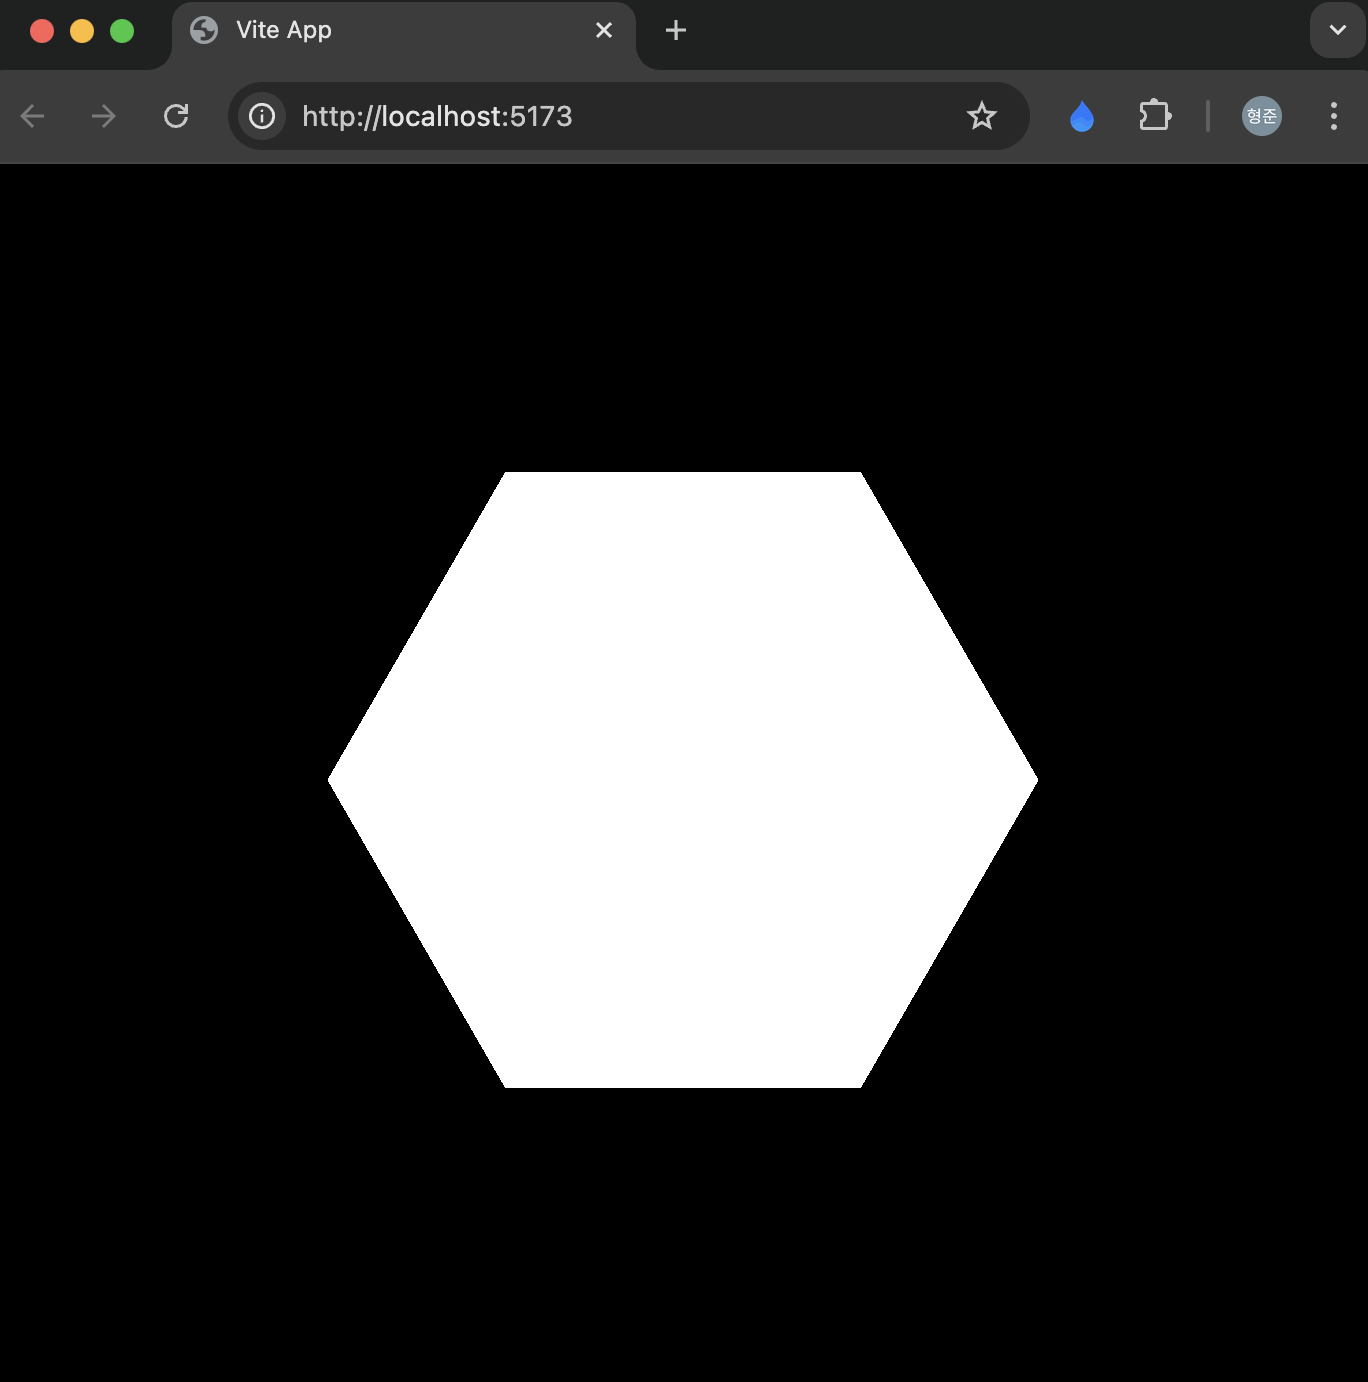The width and height of the screenshot is (1368, 1382).
Task: Click the white hexagon on the canvas
Action: (683, 780)
